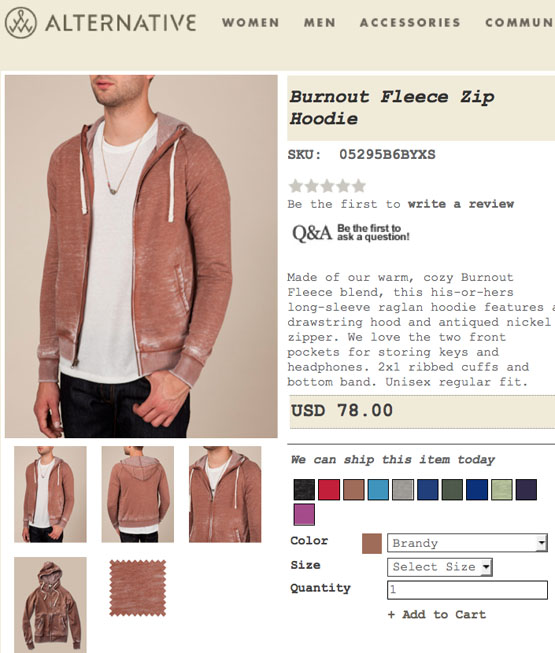Click the Q&A ask a question icon
This screenshot has width=555, height=653.
click(351, 233)
